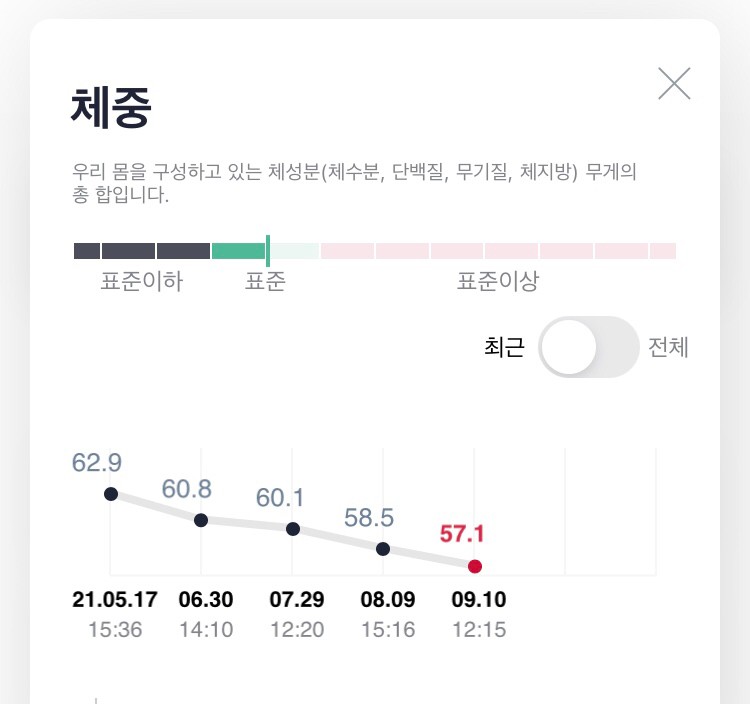Click the dark 표준이하 range segment
The width and height of the screenshot is (750, 704).
click(141, 251)
